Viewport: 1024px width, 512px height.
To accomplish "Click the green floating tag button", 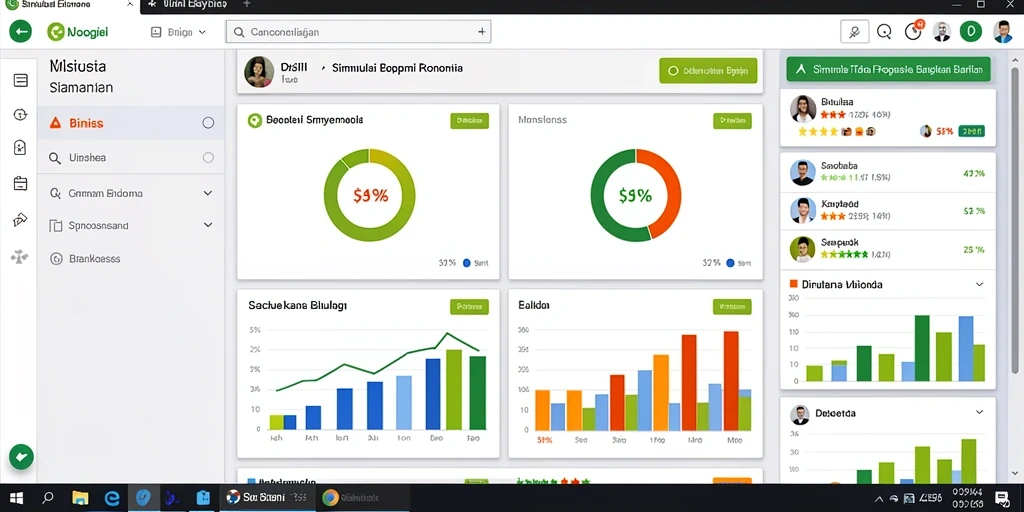I will point(21,457).
